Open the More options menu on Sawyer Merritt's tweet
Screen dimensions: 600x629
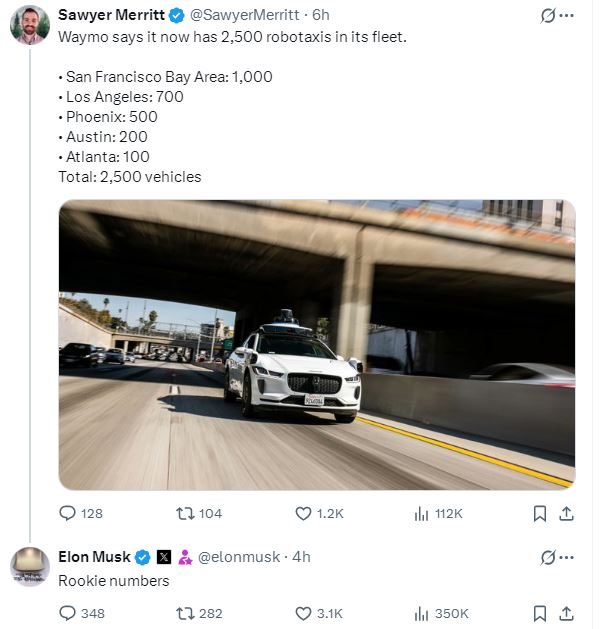click(x=567, y=16)
